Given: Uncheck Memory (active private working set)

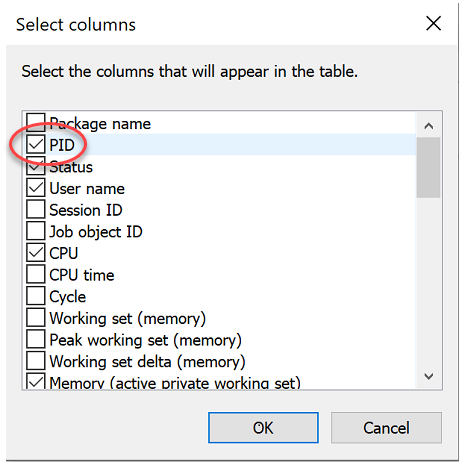Looking at the screenshot, I should (36, 381).
